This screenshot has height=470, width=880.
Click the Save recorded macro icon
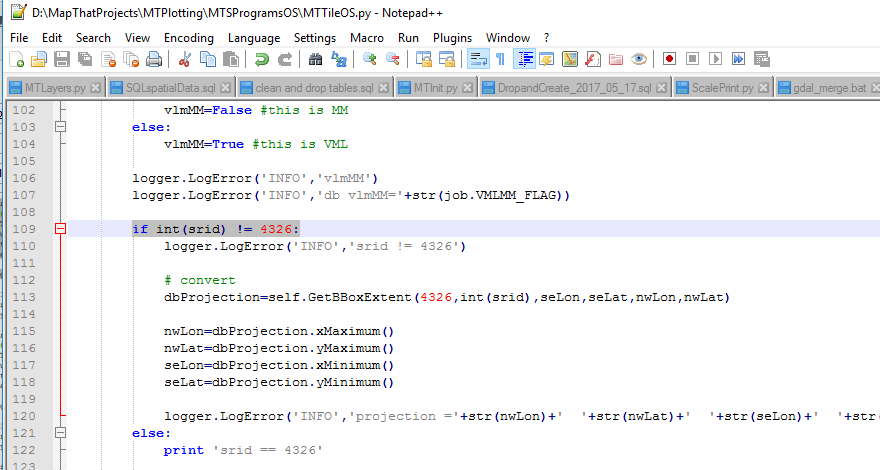762,59
